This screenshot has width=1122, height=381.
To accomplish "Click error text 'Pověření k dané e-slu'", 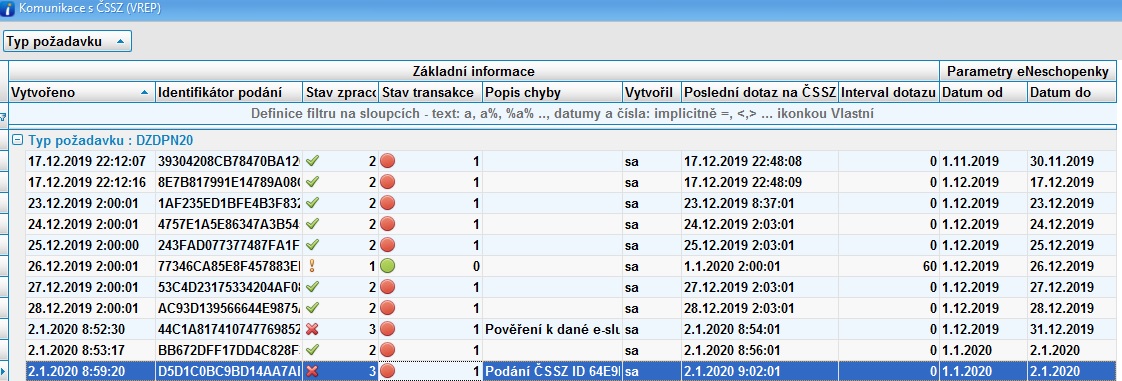I will pyautogui.click(x=552, y=329).
